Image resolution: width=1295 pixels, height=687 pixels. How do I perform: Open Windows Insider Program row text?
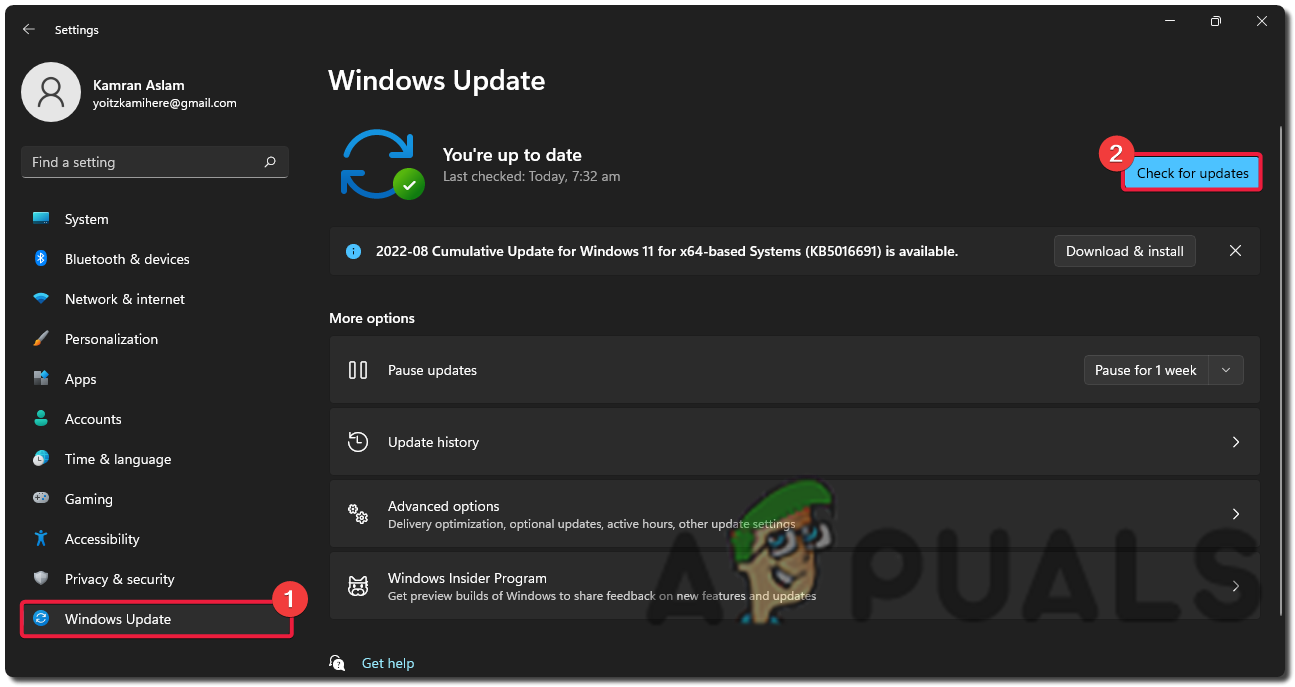[467, 578]
